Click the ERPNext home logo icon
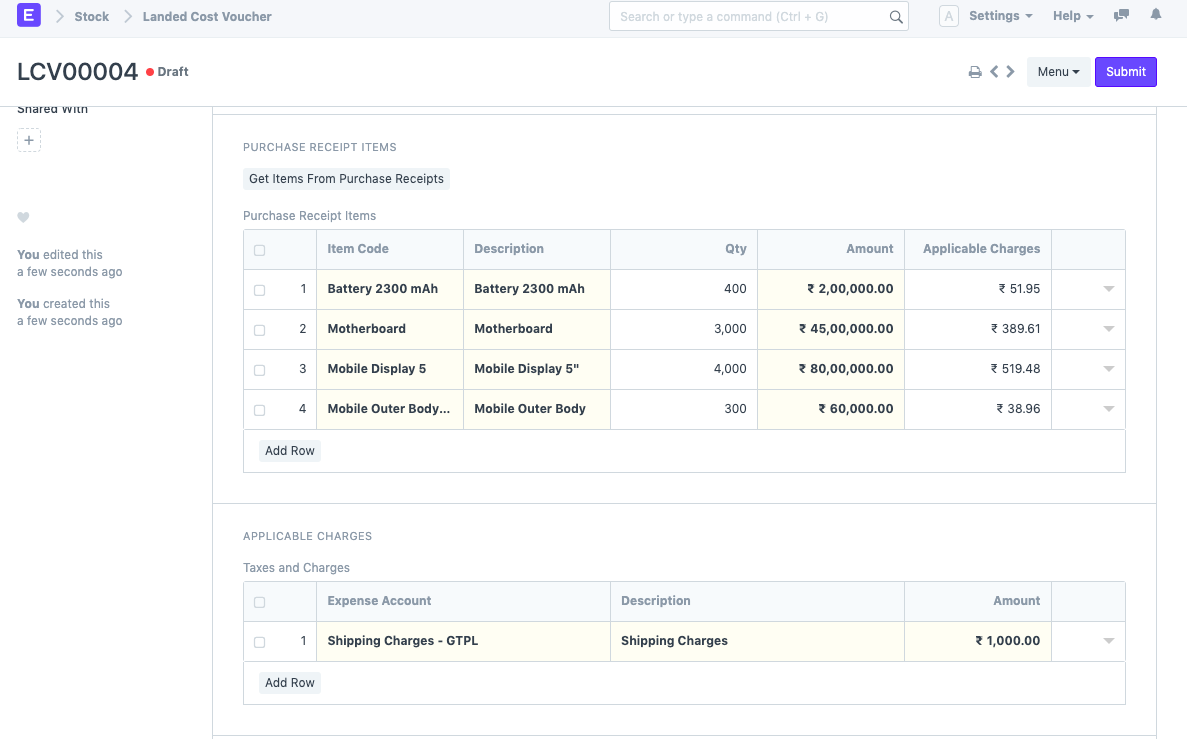 29,16
